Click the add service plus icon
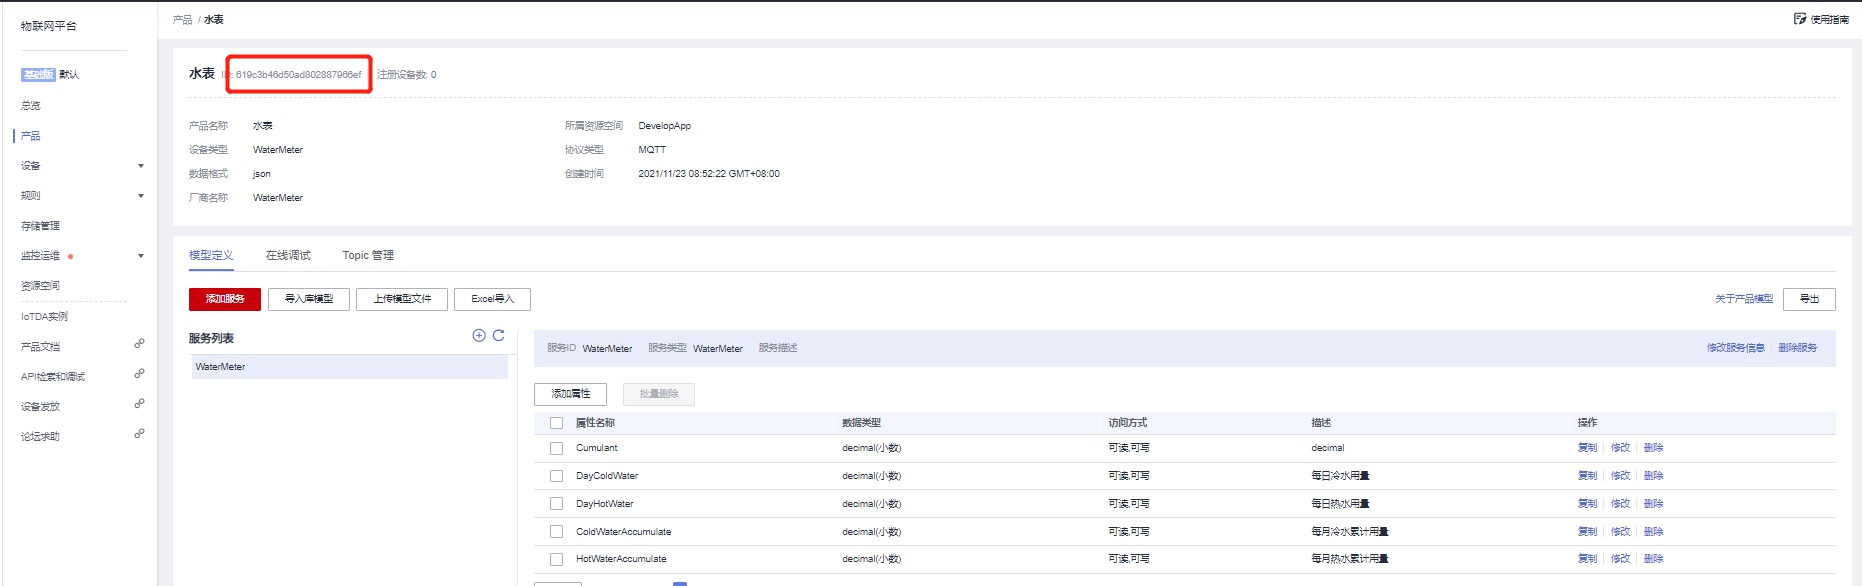 tap(479, 336)
